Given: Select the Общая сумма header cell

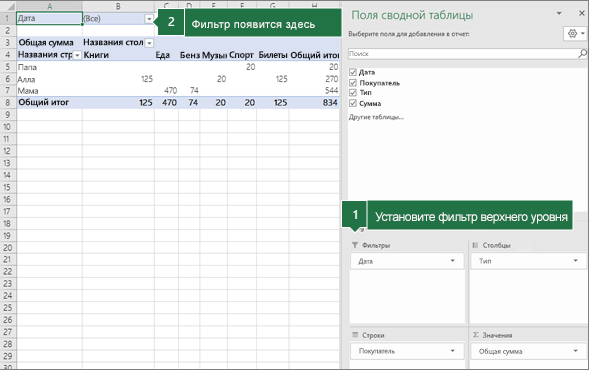Looking at the screenshot, I should [x=49, y=42].
